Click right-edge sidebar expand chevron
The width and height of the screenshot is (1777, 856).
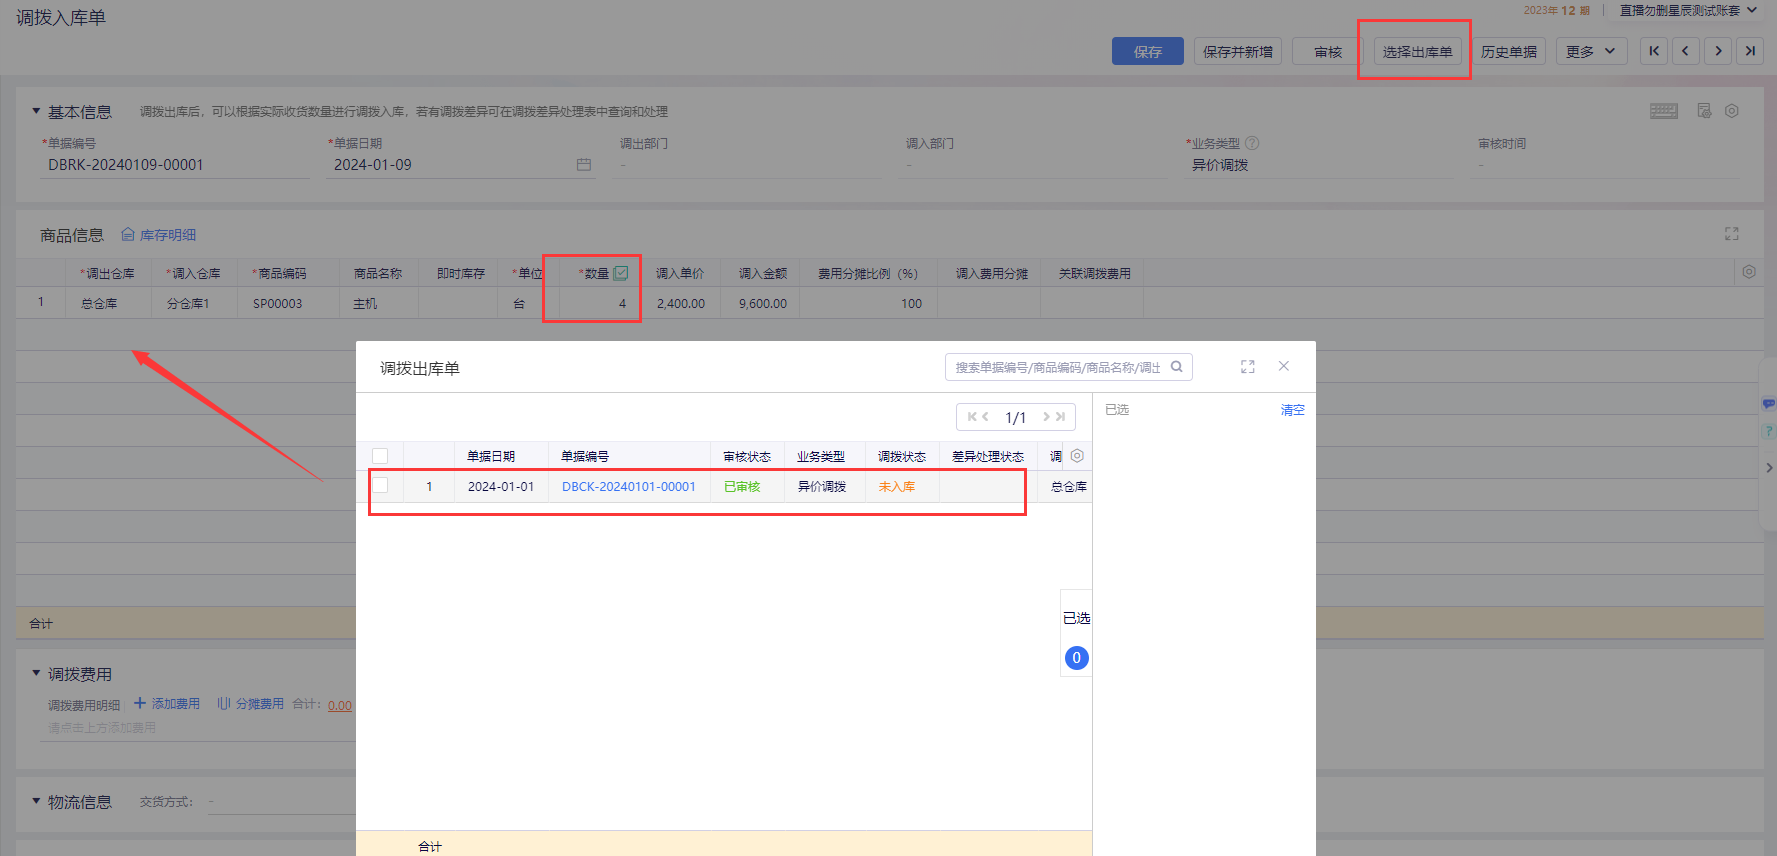[x=1768, y=467]
